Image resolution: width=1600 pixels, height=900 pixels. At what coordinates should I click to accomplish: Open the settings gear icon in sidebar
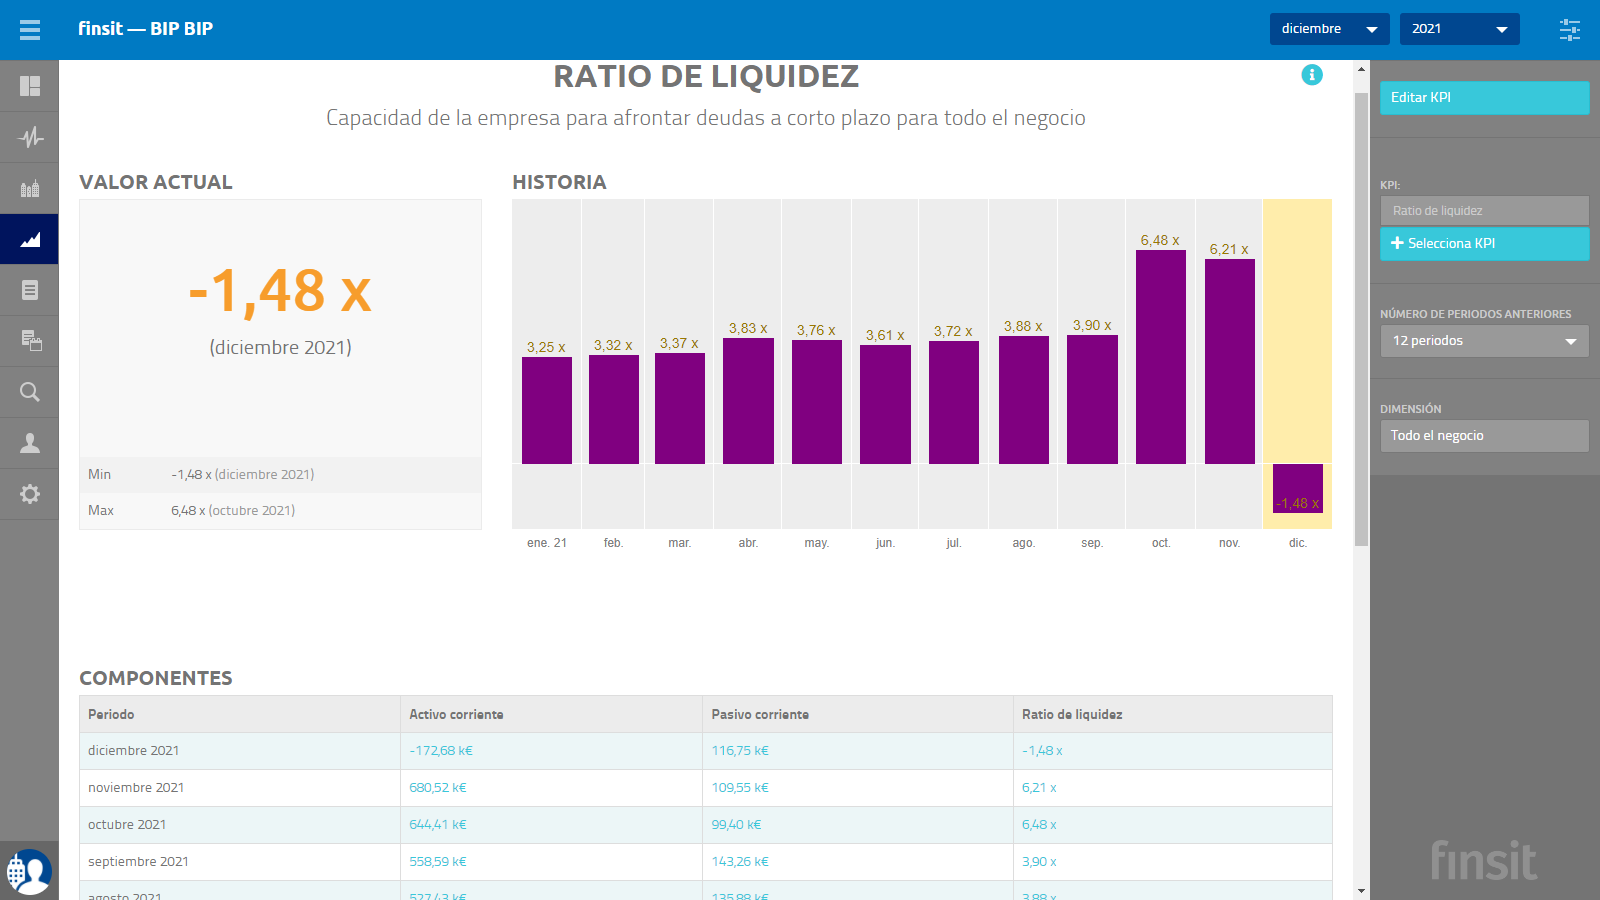pyautogui.click(x=30, y=494)
